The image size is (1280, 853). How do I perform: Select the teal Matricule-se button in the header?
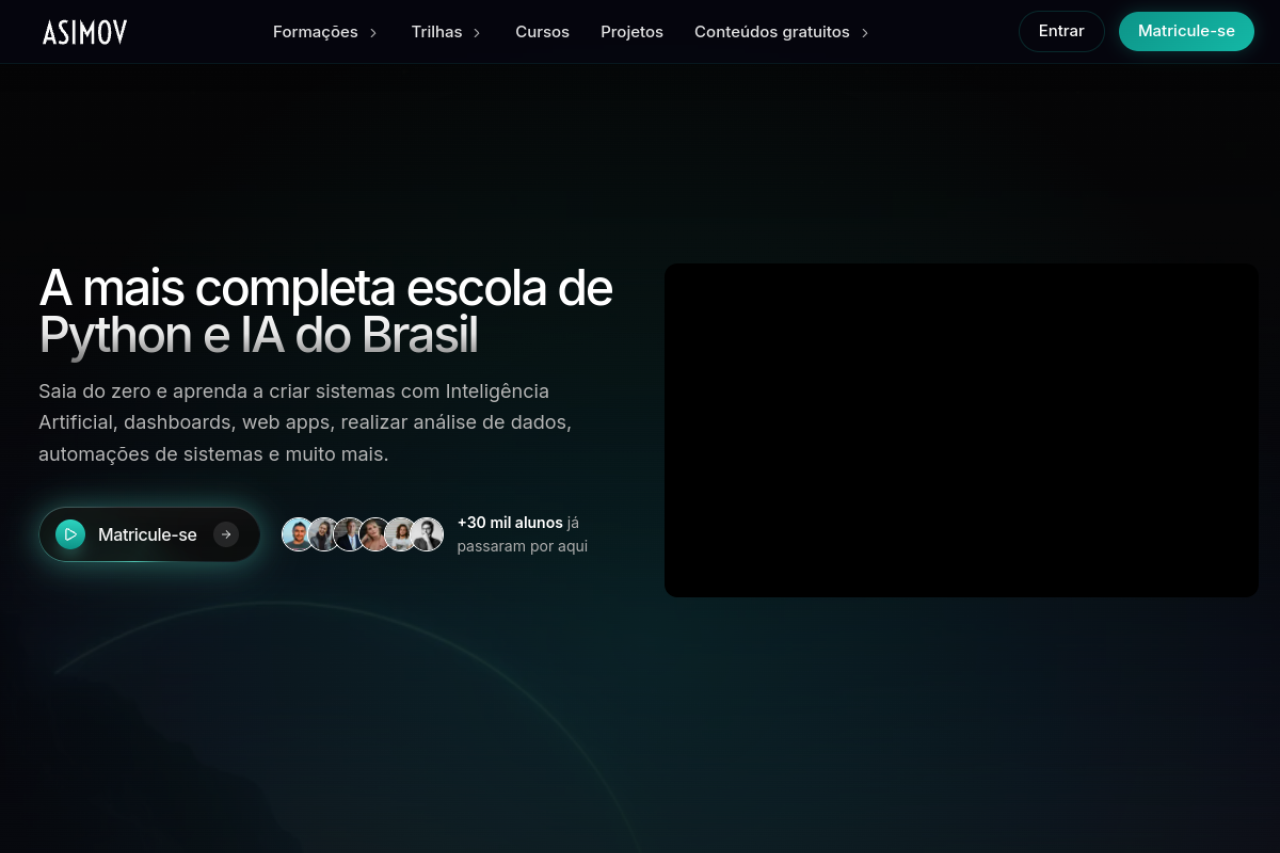(x=1186, y=31)
